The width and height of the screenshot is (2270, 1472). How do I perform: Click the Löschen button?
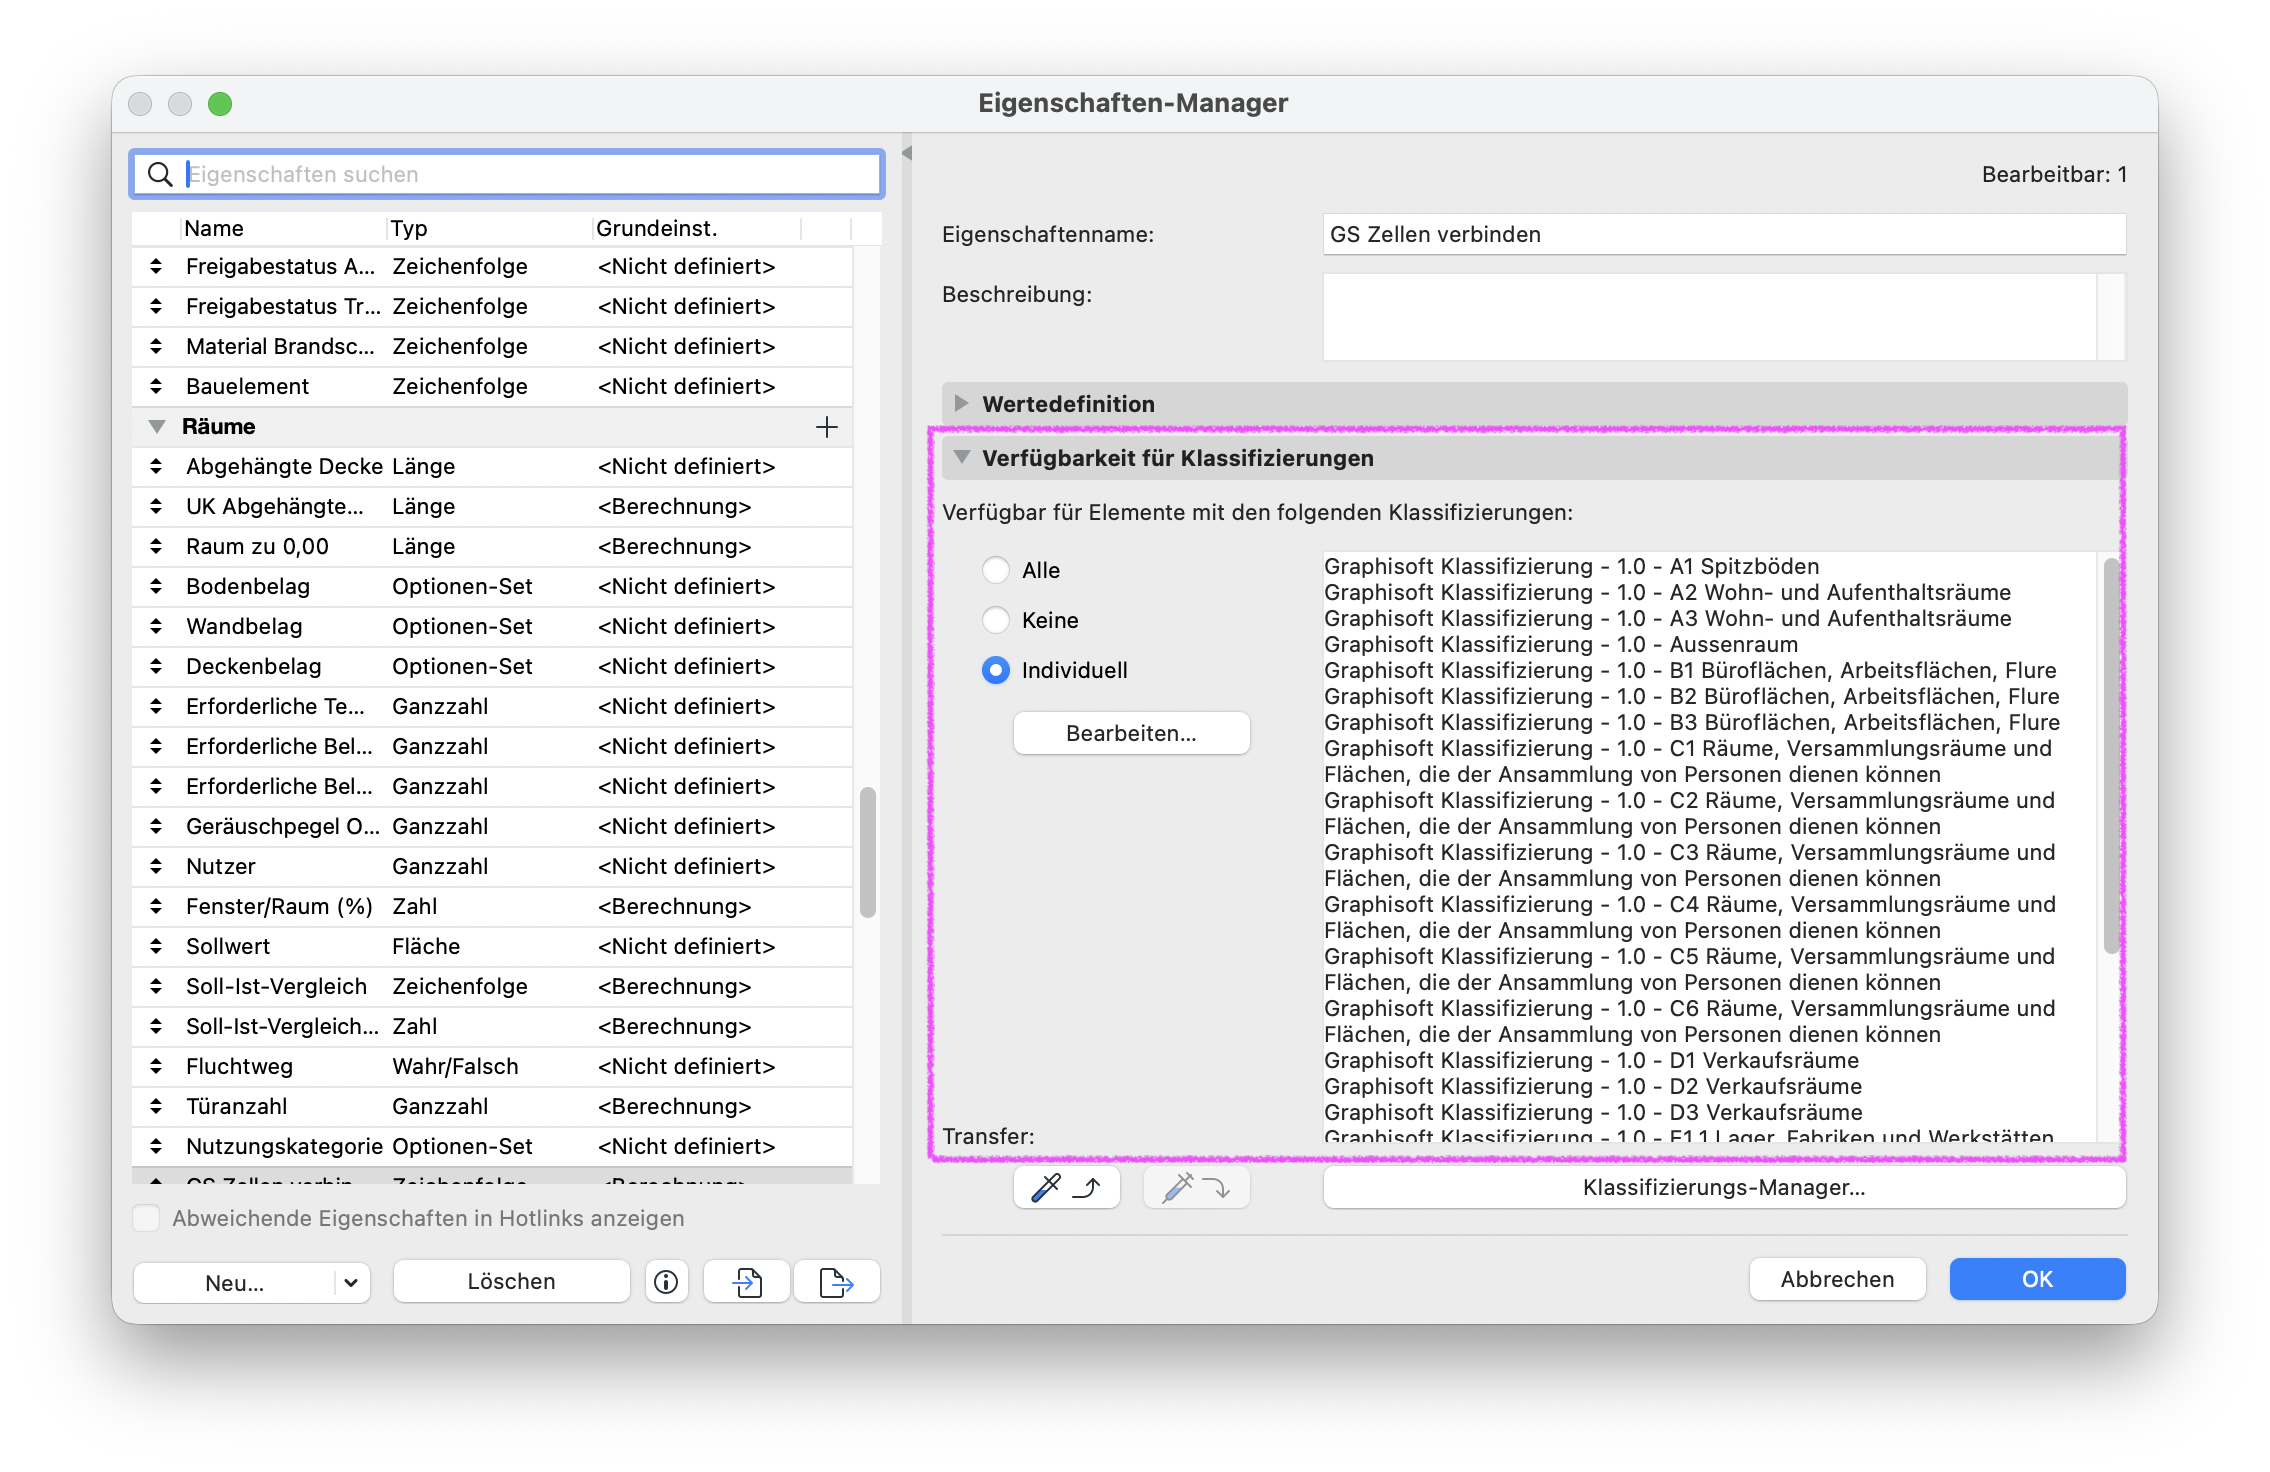pos(511,1282)
